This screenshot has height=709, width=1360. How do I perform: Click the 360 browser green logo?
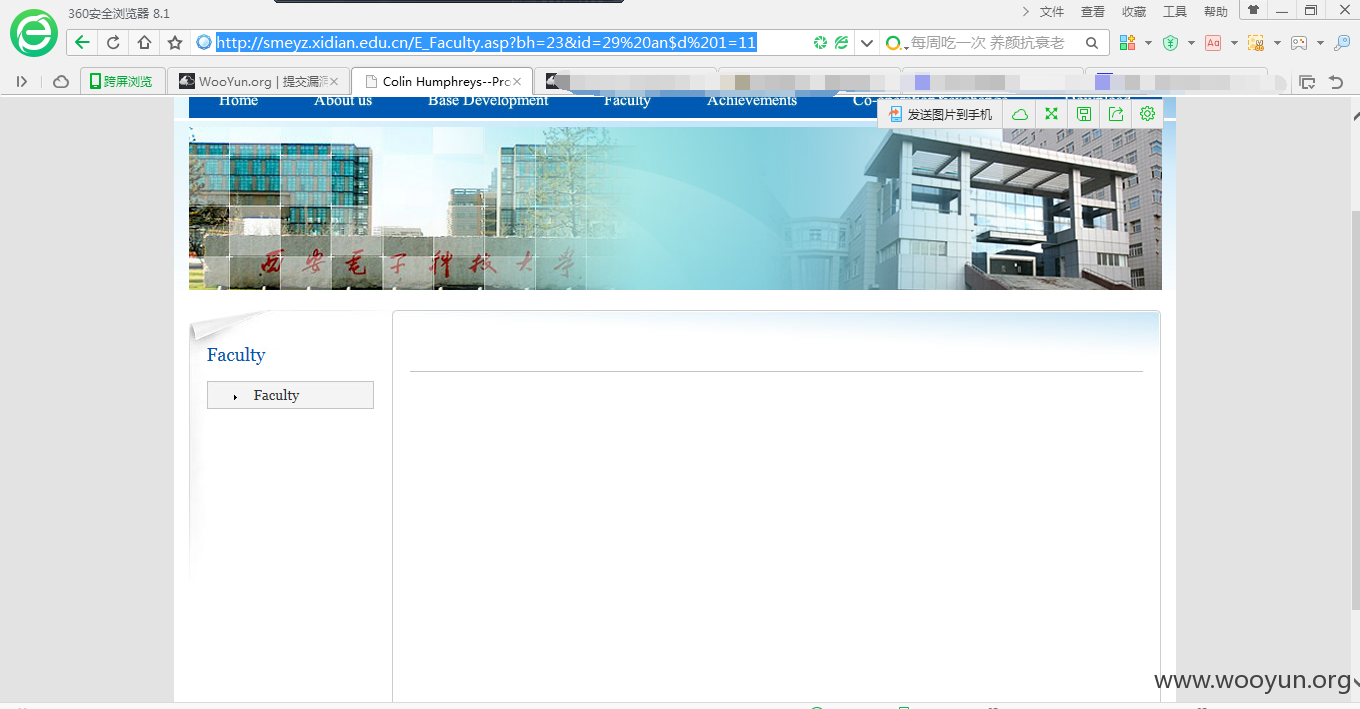tap(34, 34)
